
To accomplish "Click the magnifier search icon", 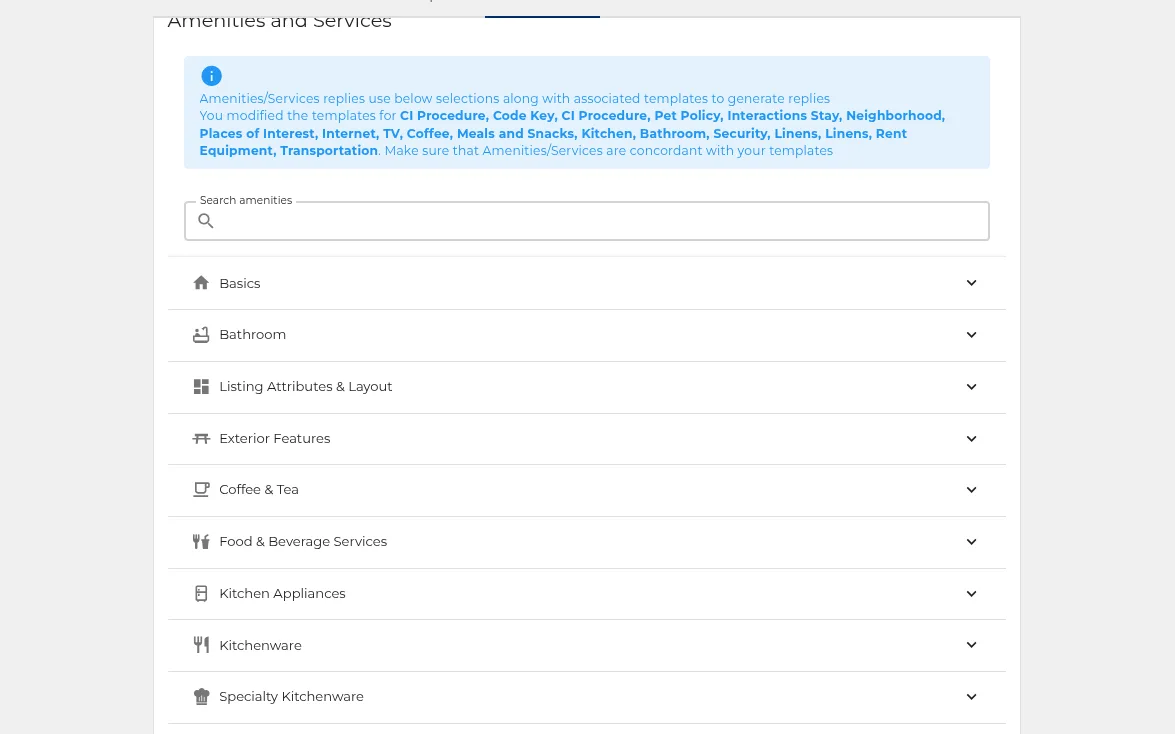I will (x=205, y=220).
